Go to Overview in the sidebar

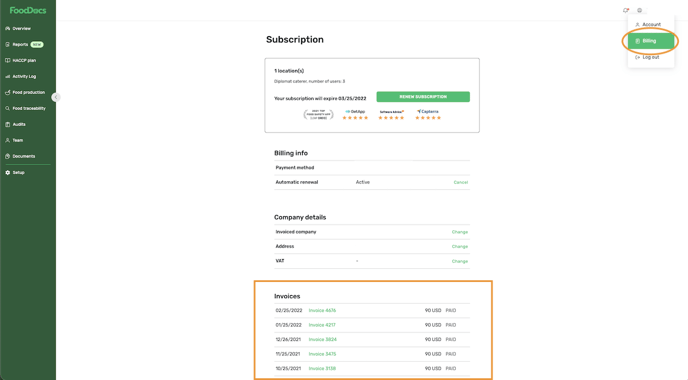click(x=22, y=29)
